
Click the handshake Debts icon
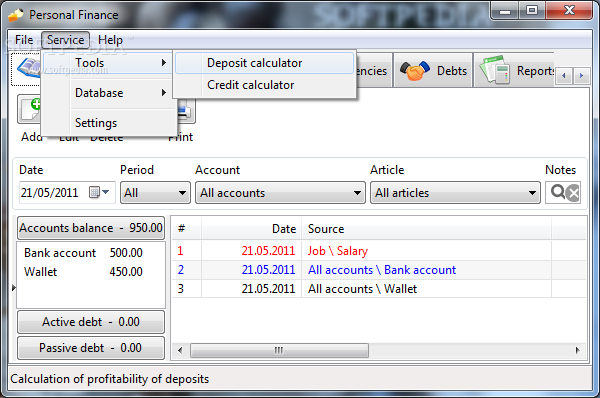point(414,71)
